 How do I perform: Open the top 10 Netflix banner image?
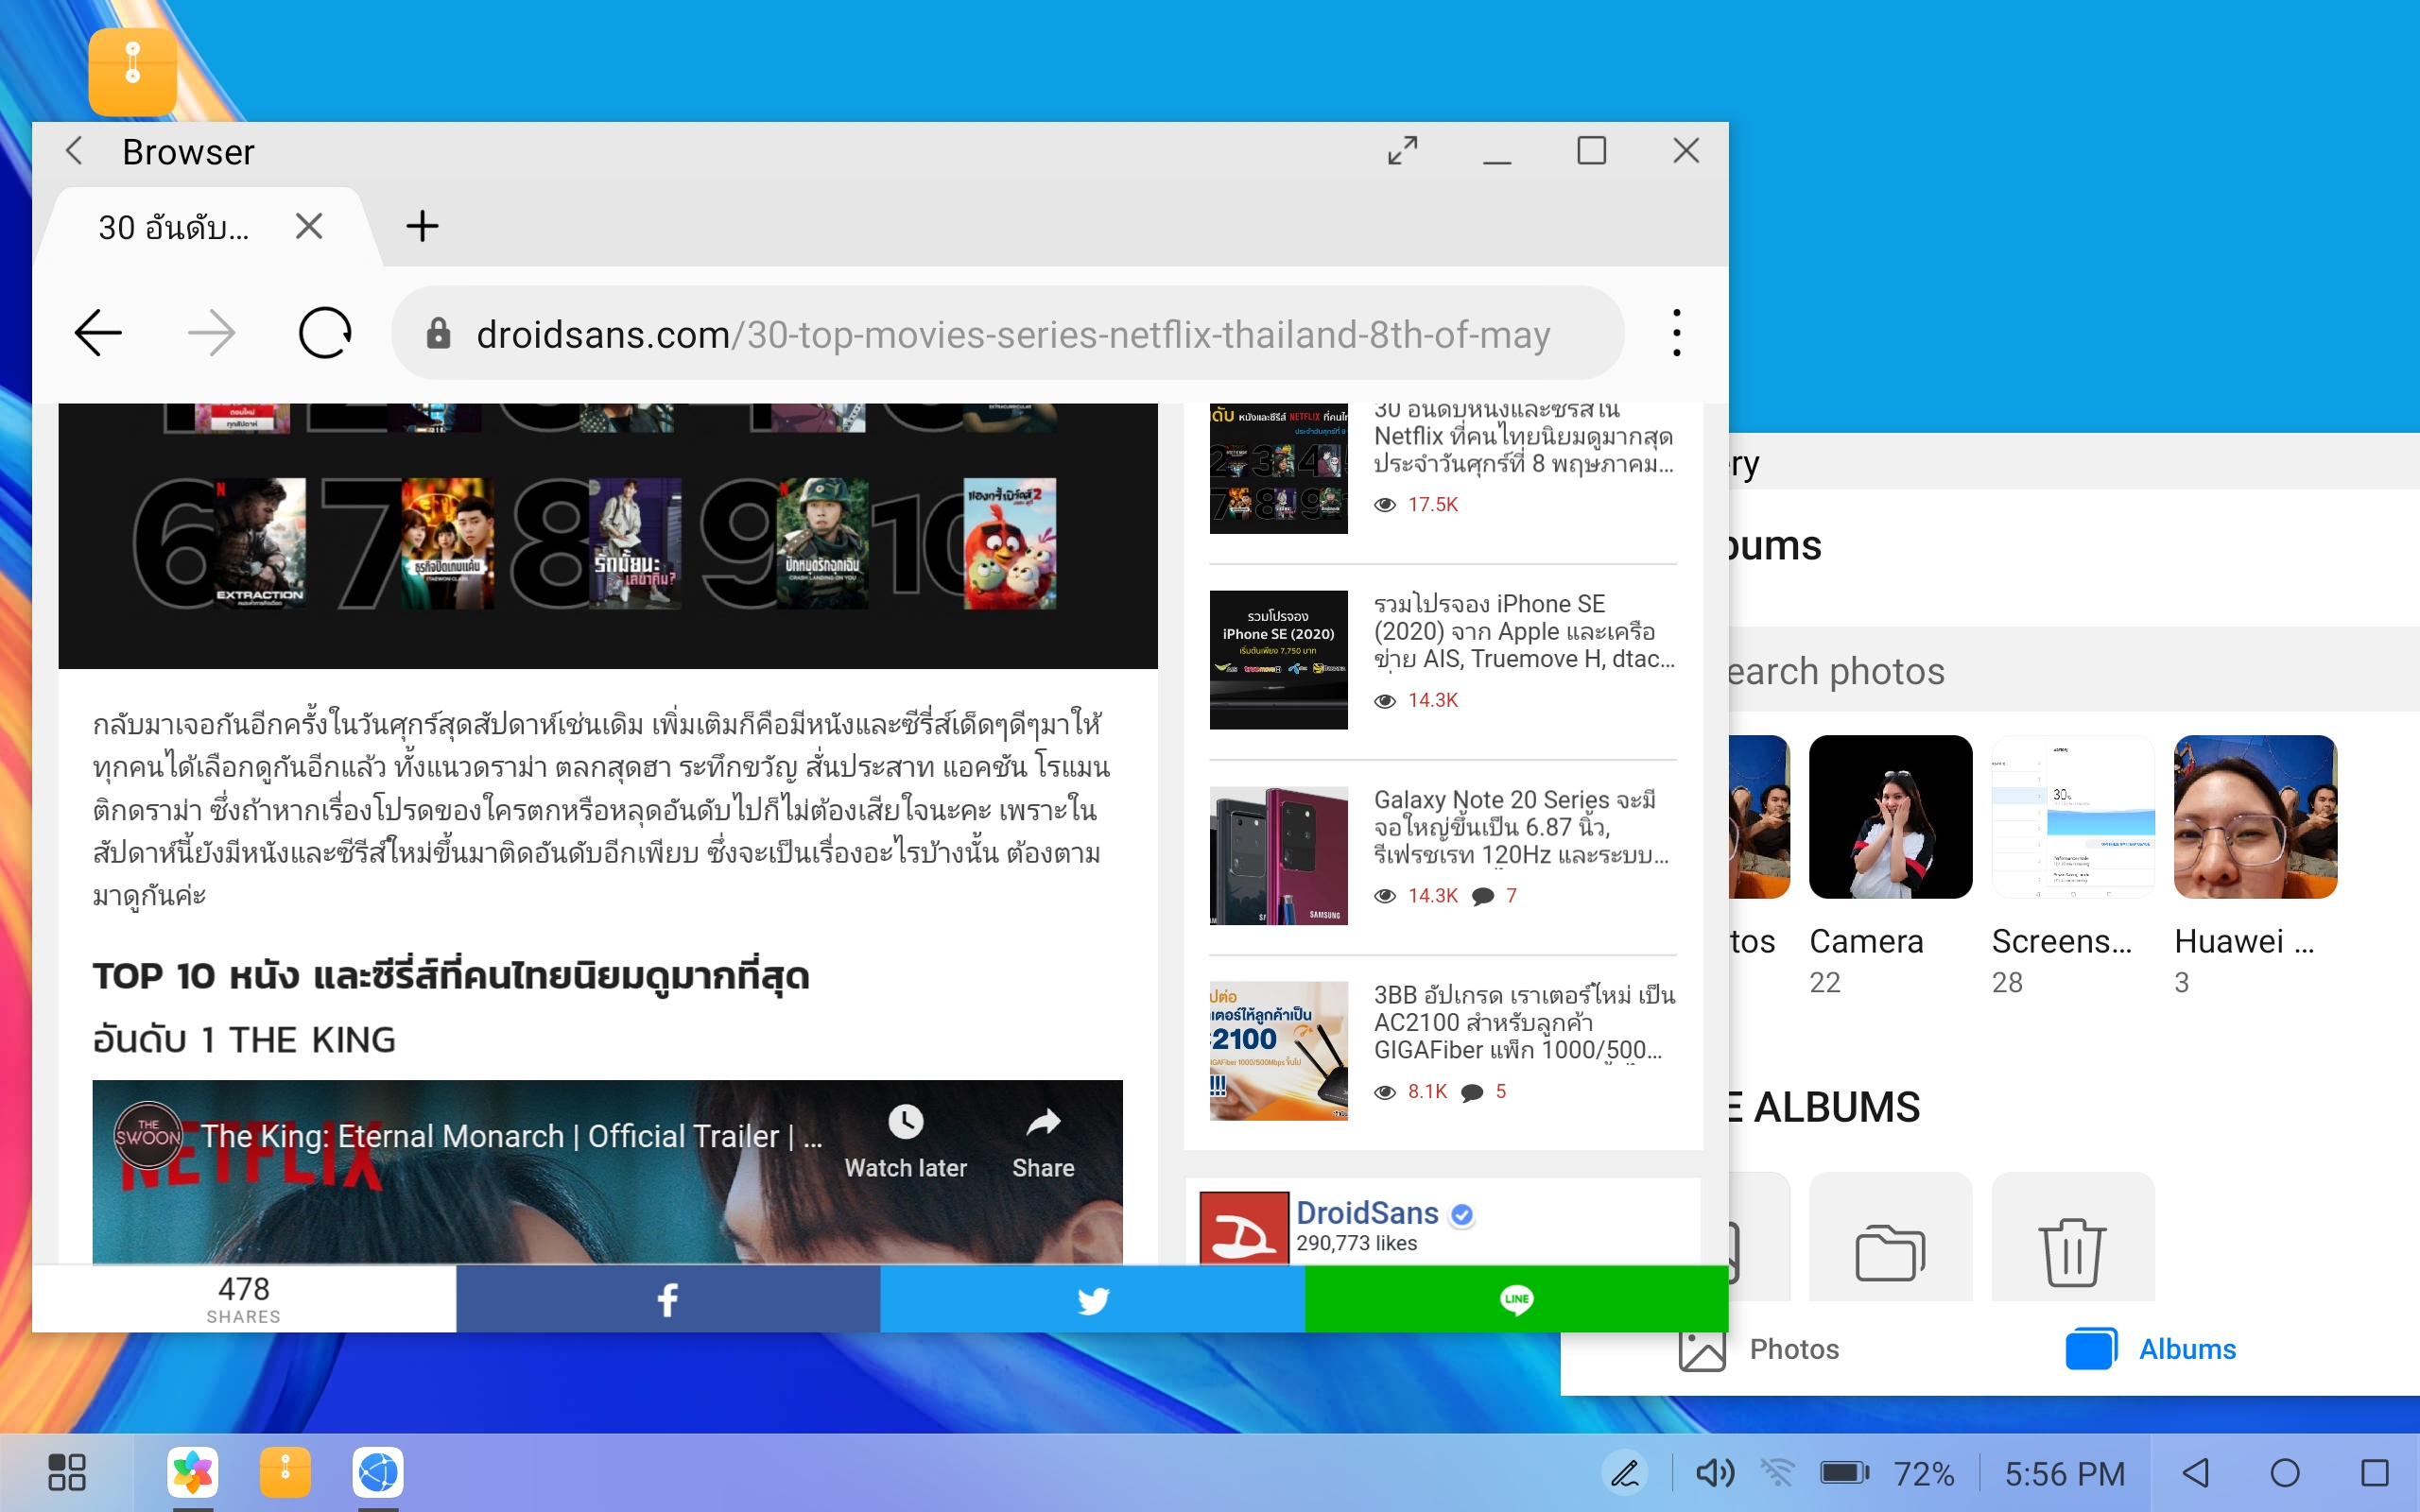608,535
